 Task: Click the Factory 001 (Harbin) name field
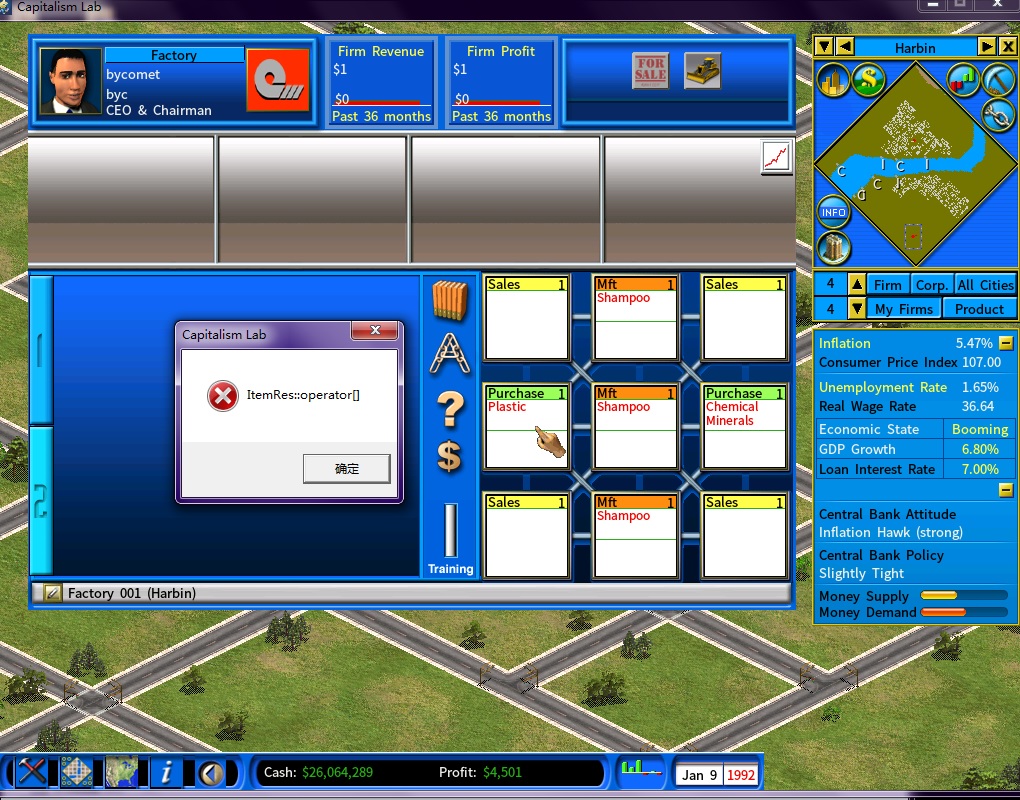click(411, 593)
